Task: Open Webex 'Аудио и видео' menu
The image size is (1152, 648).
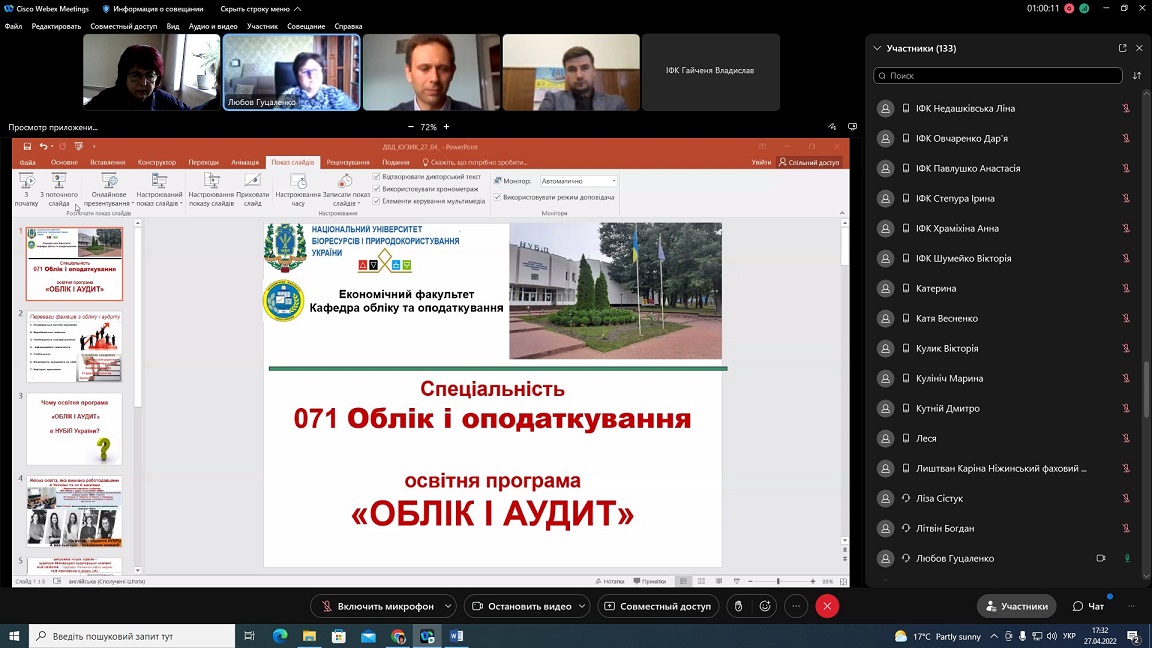Action: click(x=213, y=26)
